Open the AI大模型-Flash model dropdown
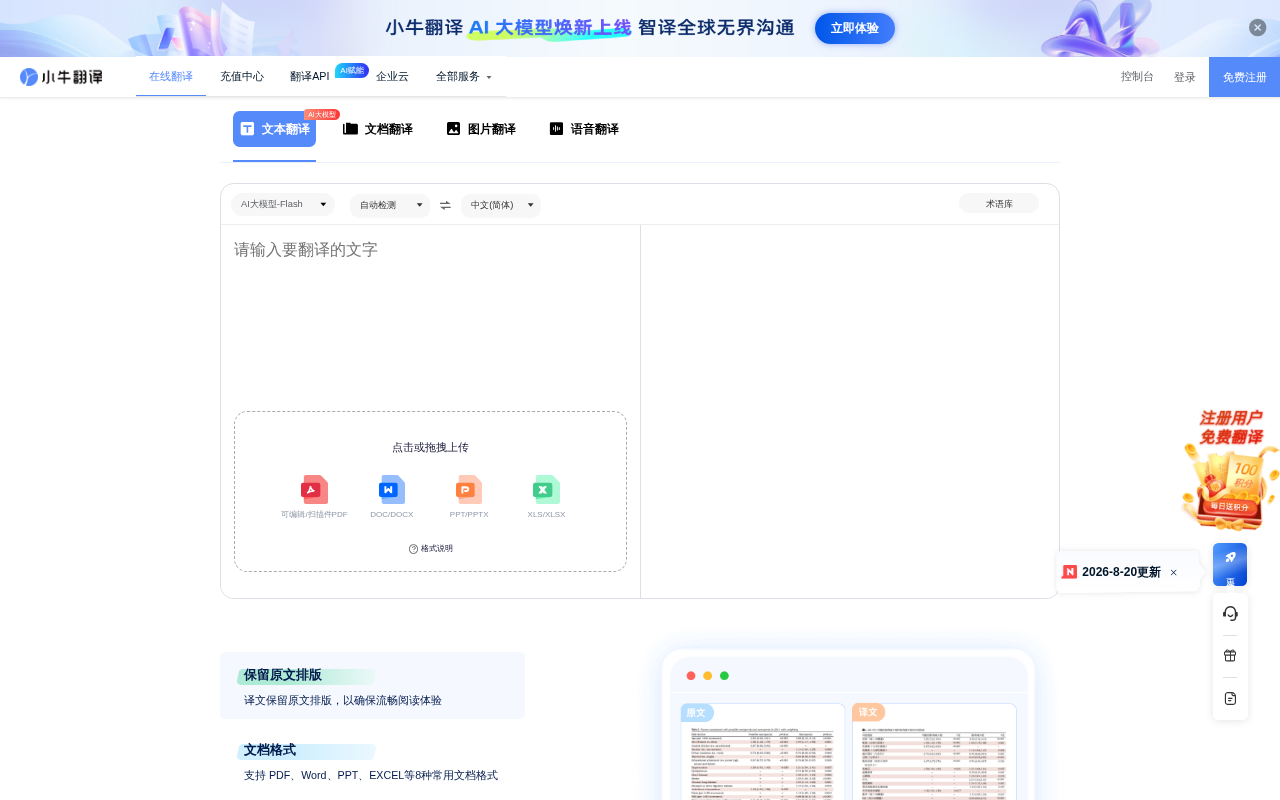 click(x=283, y=204)
